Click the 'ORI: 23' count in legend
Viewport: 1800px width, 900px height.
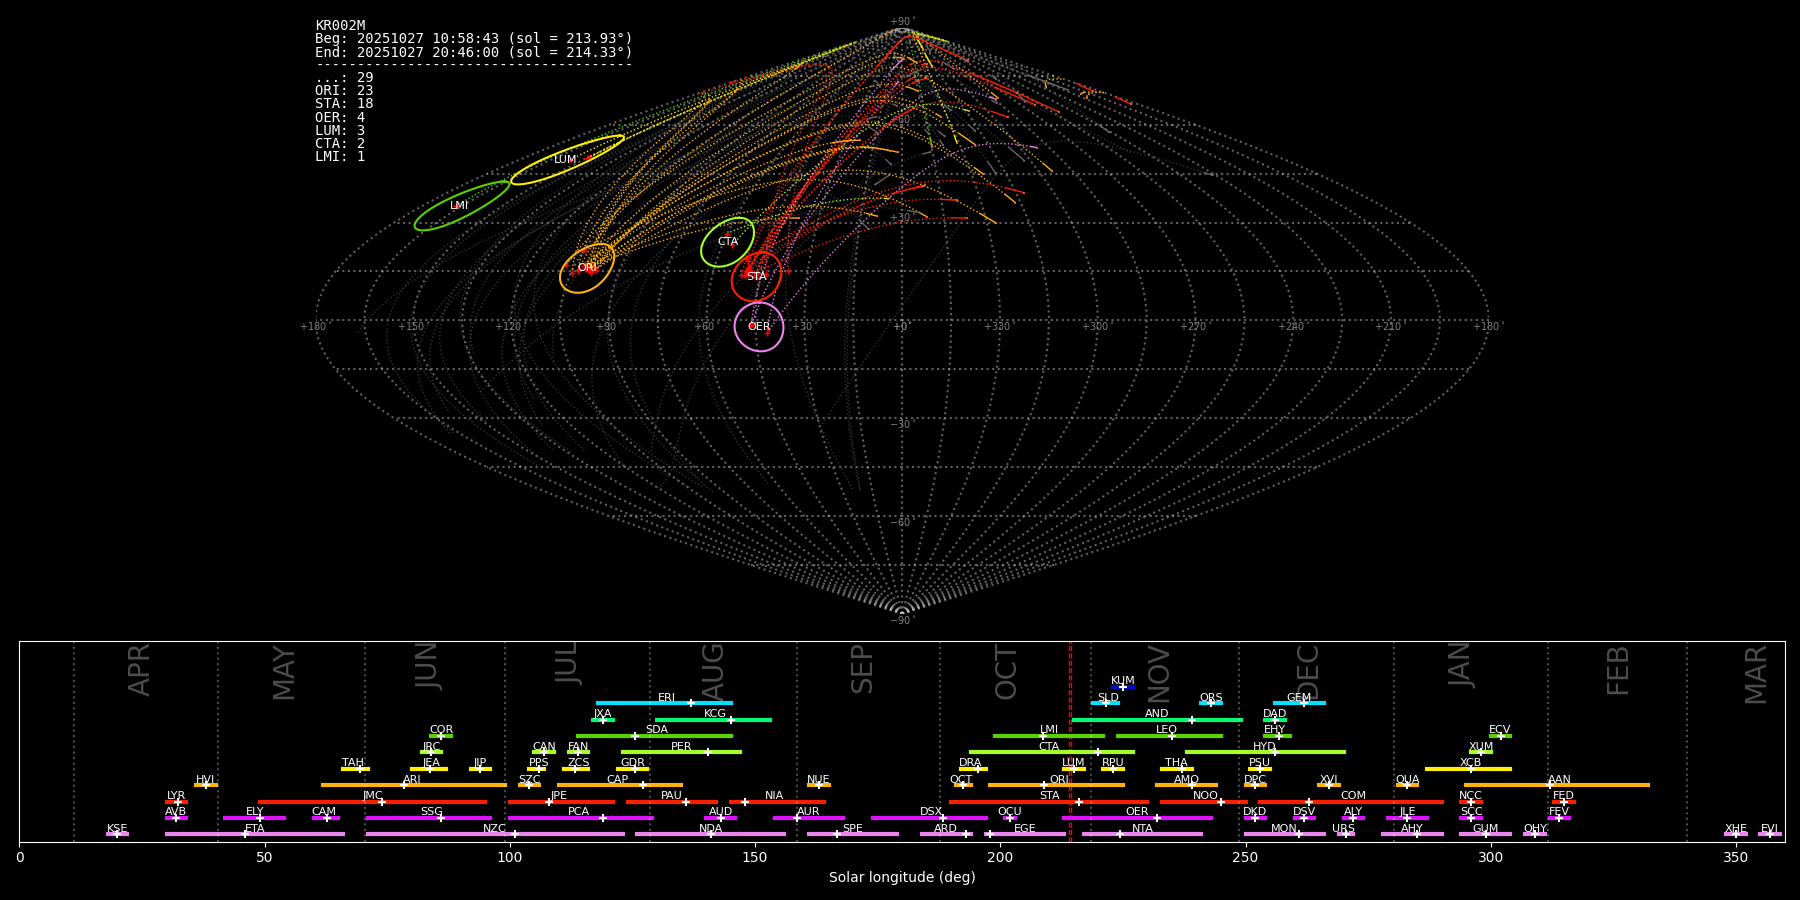[344, 91]
